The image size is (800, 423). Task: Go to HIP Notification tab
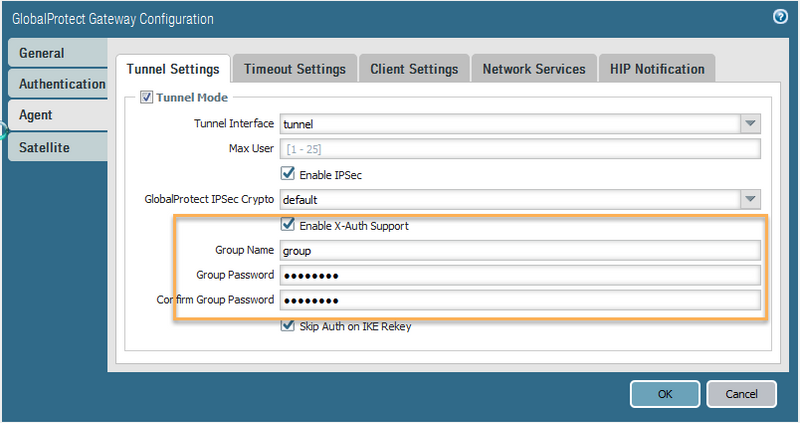tap(656, 69)
